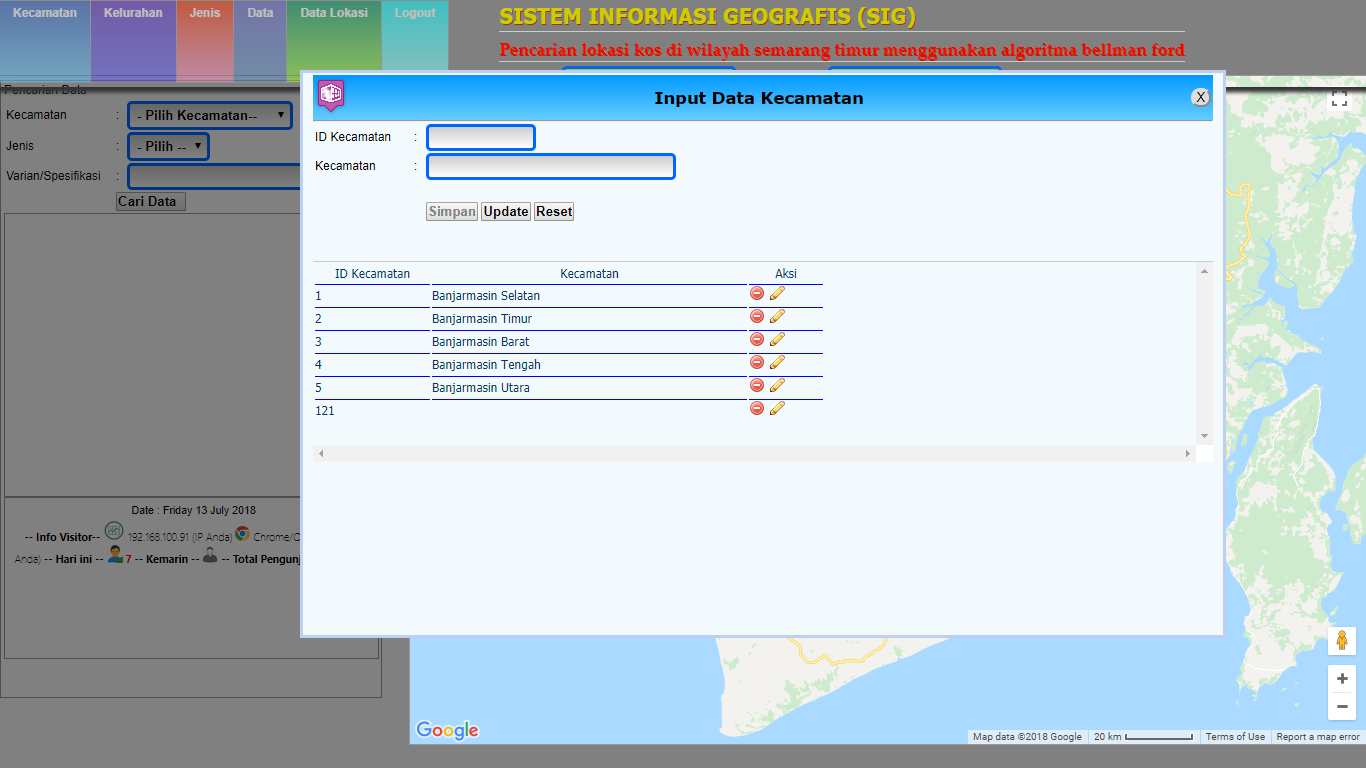Toggle fullscreen map view
Viewport: 1366px width, 768px height.
tap(1339, 99)
